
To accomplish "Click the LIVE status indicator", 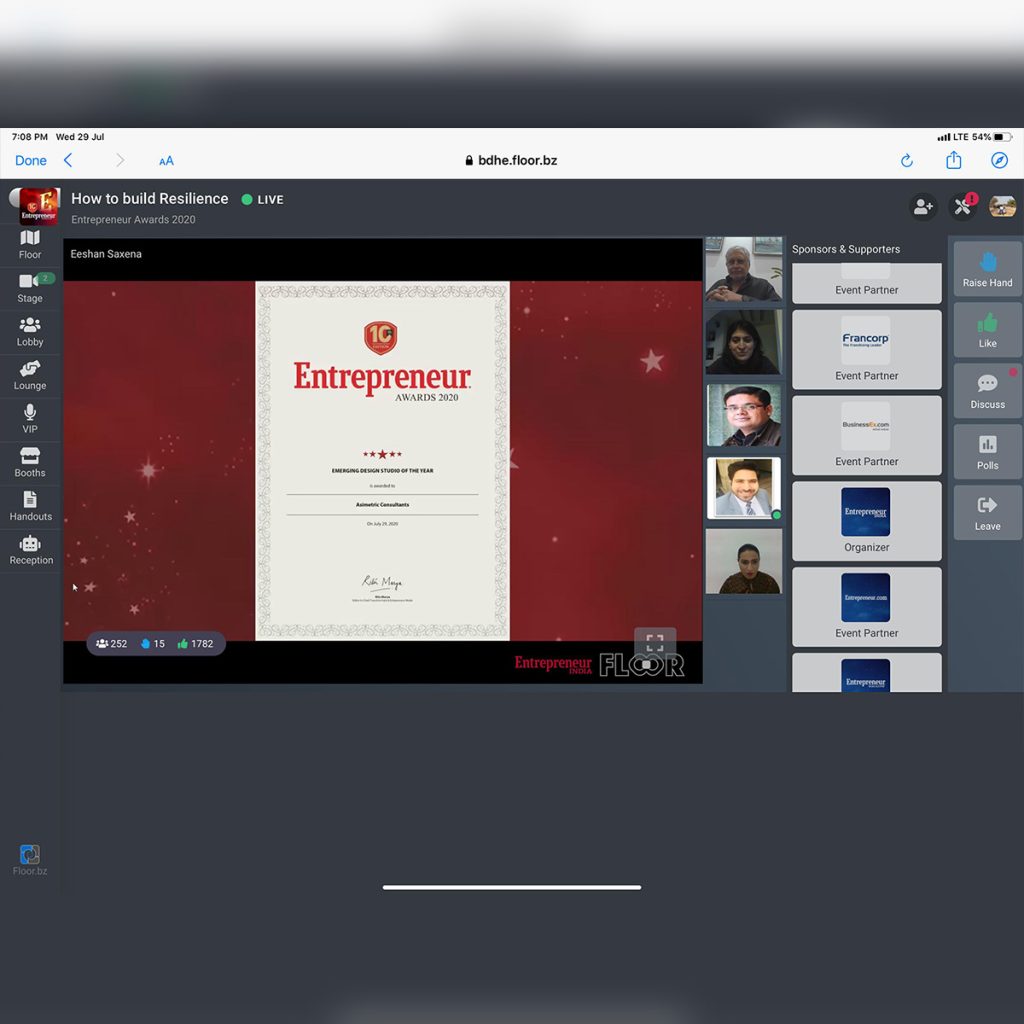I will [x=263, y=200].
